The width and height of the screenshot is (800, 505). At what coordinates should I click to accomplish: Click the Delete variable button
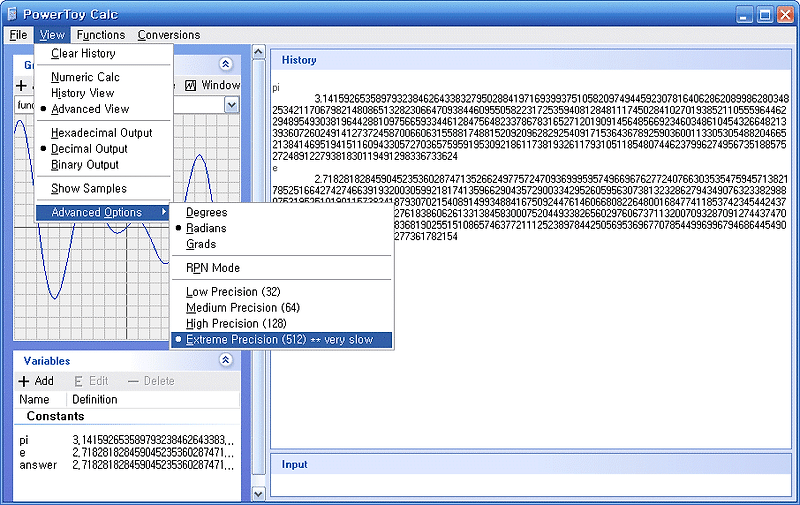(151, 381)
